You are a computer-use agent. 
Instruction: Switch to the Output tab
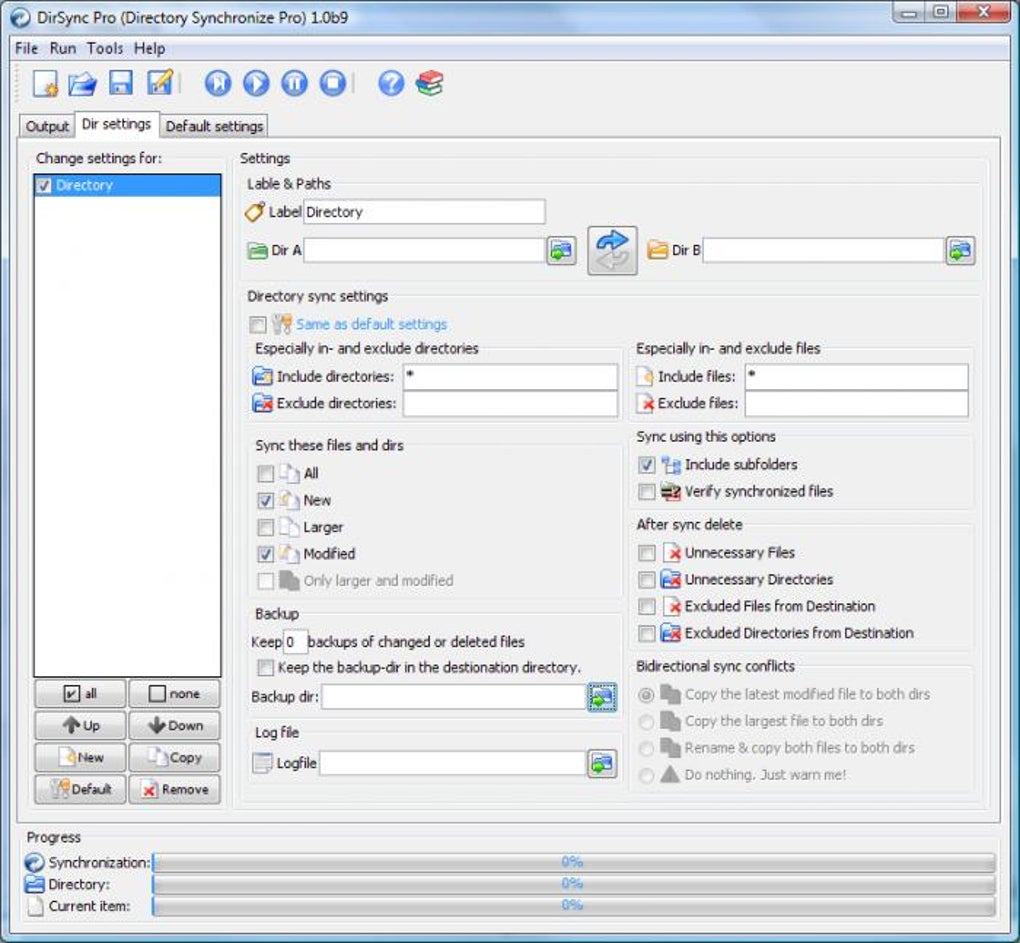pyautogui.click(x=47, y=126)
